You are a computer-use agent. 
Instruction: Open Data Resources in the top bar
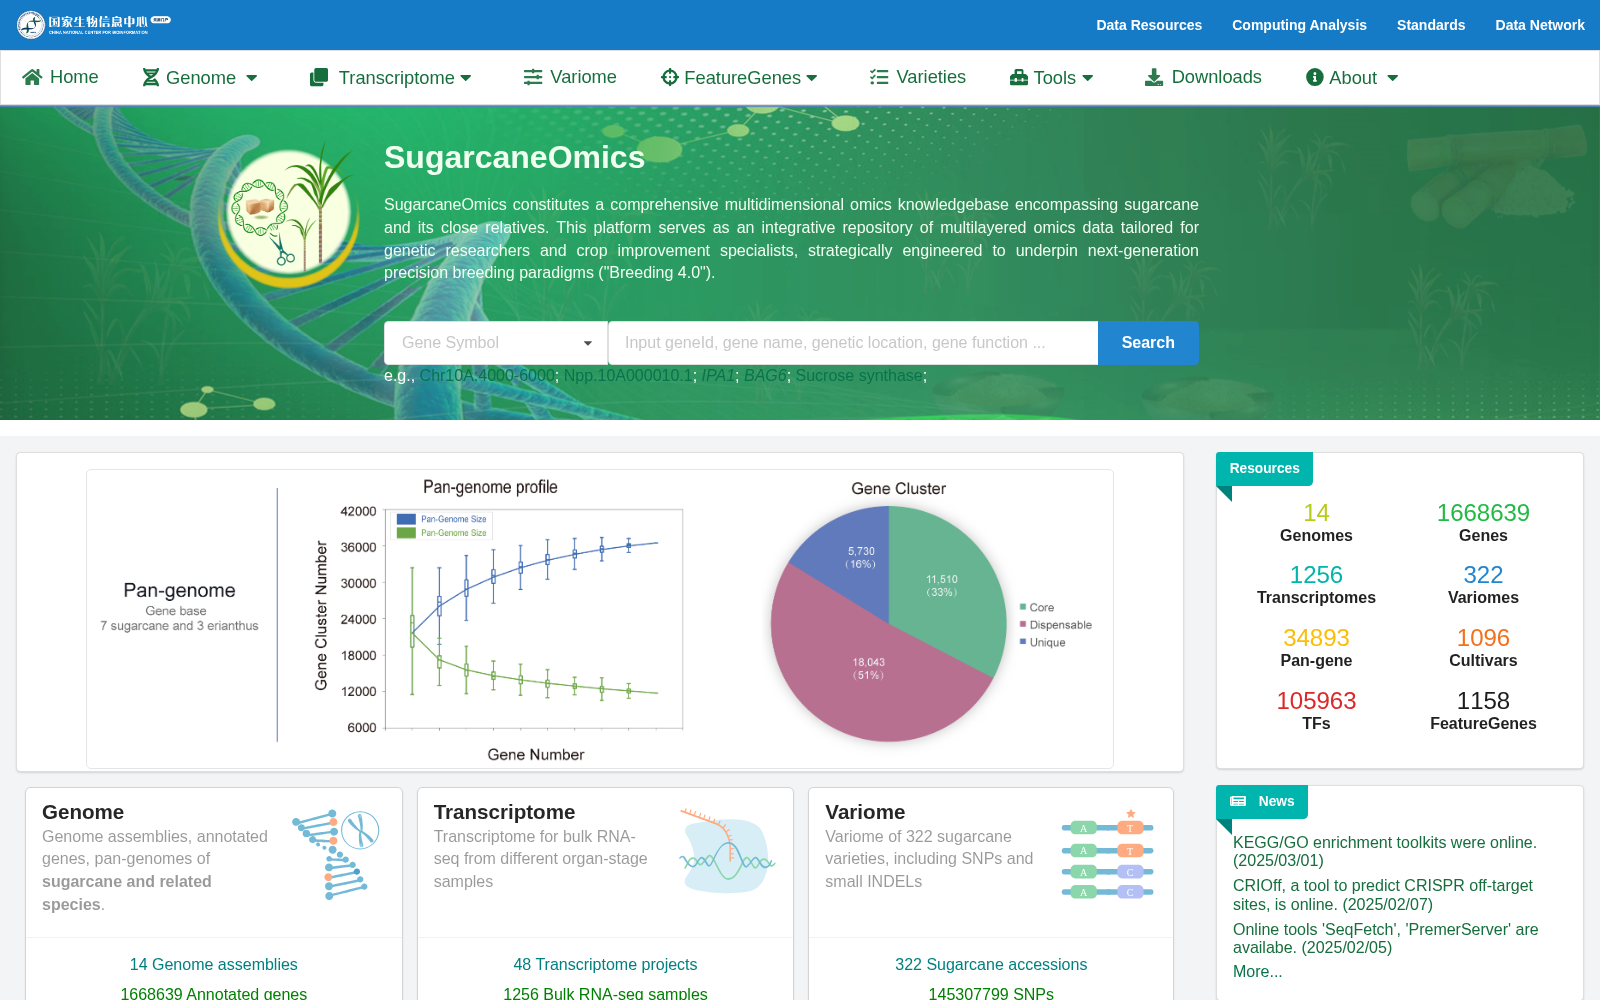point(1149,25)
